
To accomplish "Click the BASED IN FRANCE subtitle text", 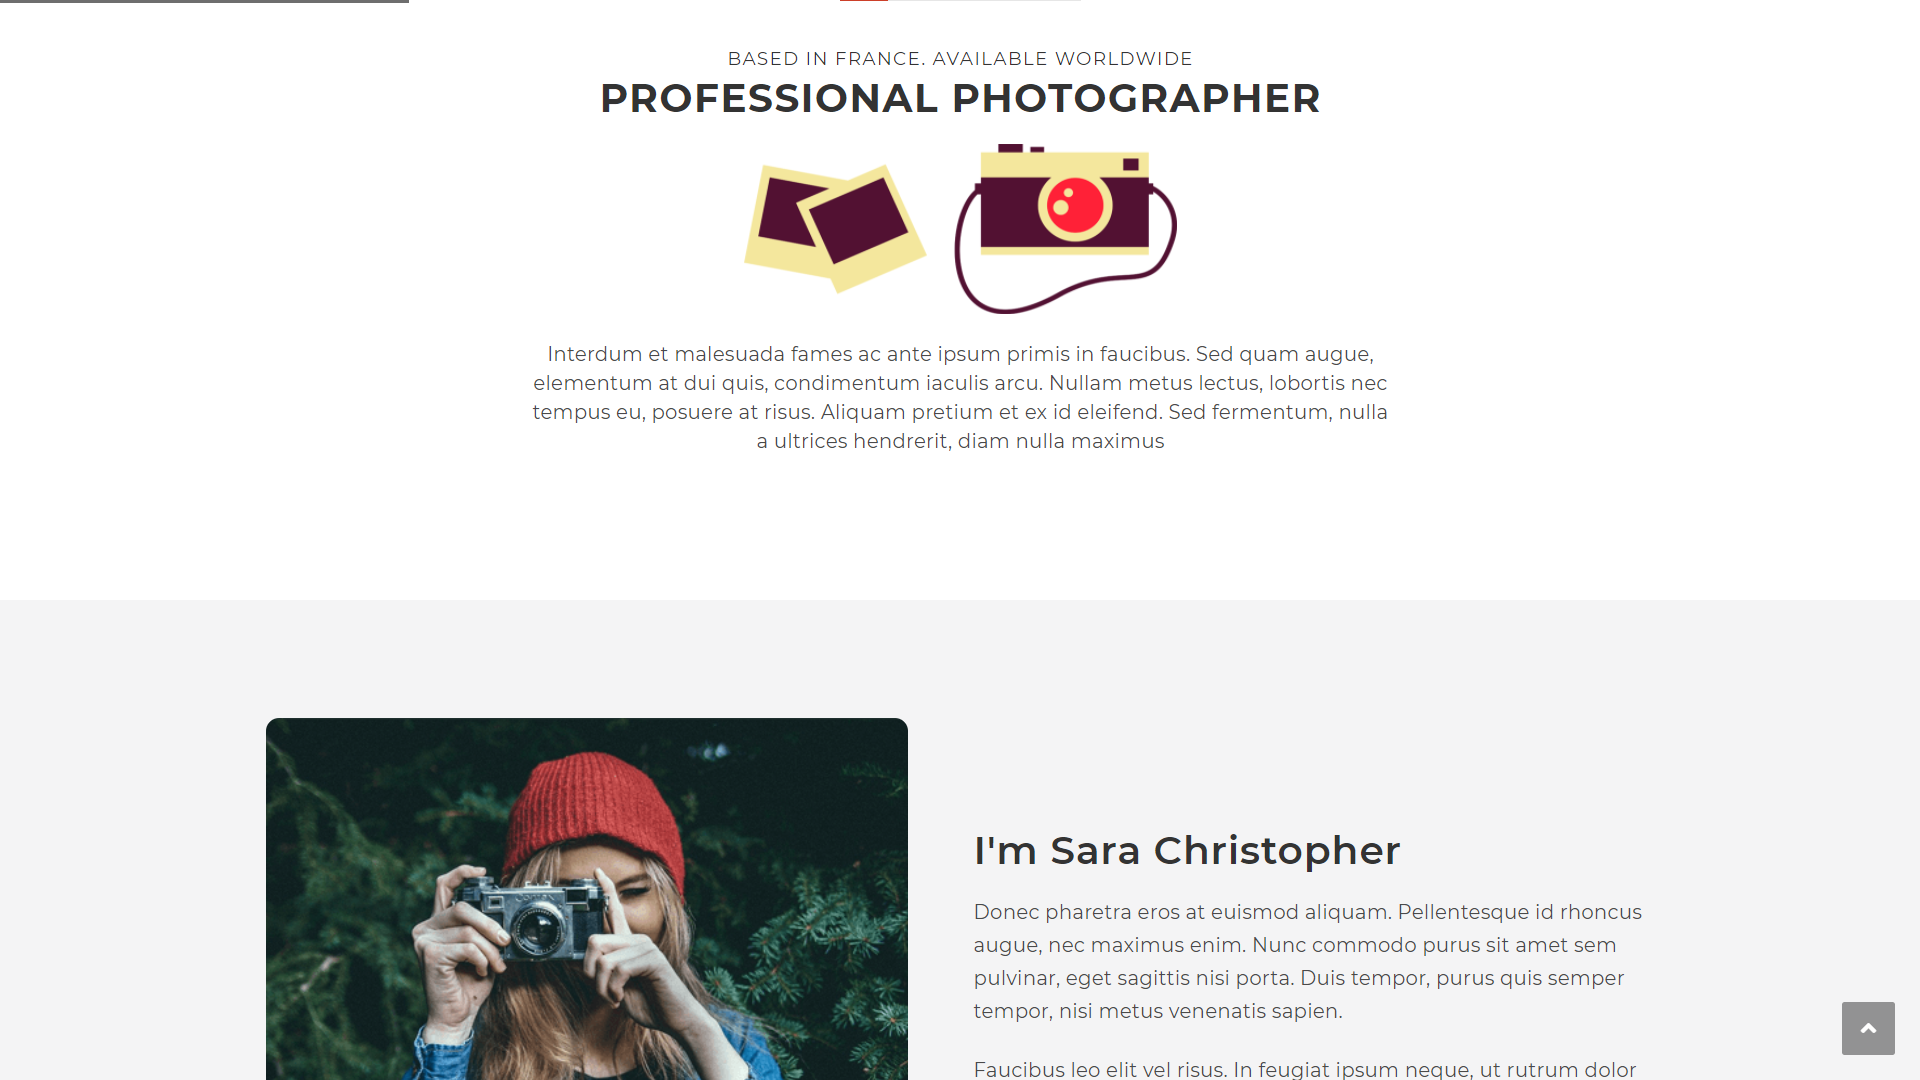I will [960, 59].
